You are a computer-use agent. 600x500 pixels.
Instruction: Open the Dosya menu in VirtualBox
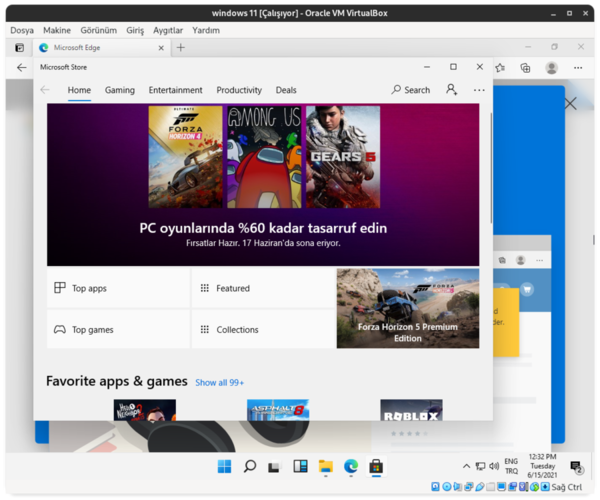coord(22,30)
